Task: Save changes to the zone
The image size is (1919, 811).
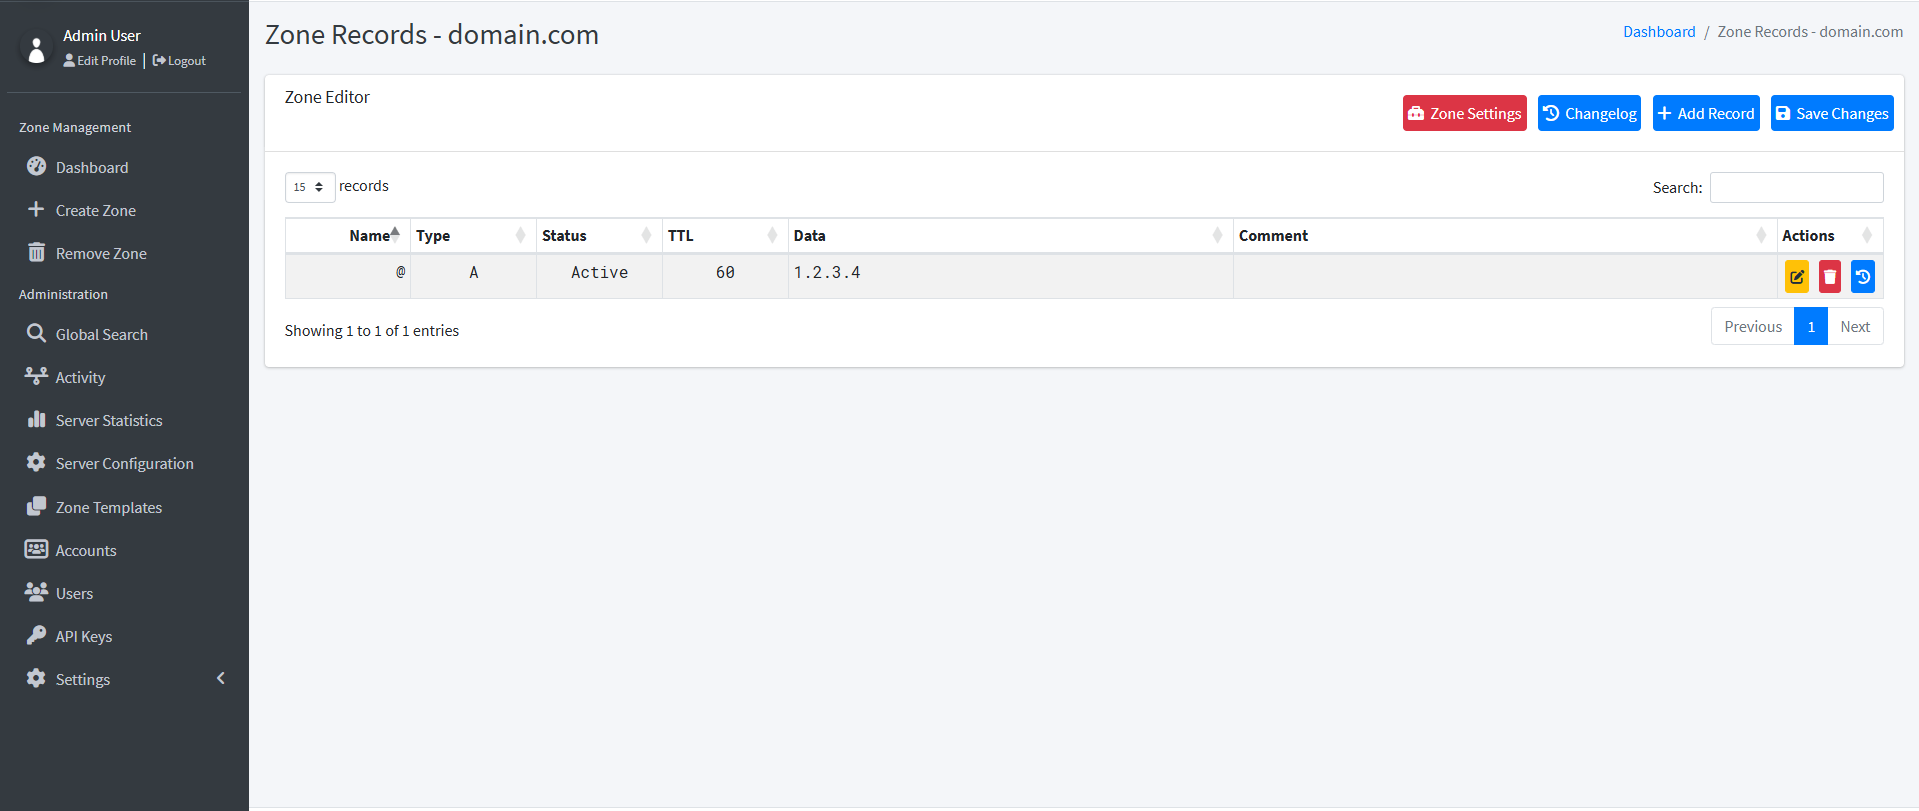Action: click(x=1832, y=113)
